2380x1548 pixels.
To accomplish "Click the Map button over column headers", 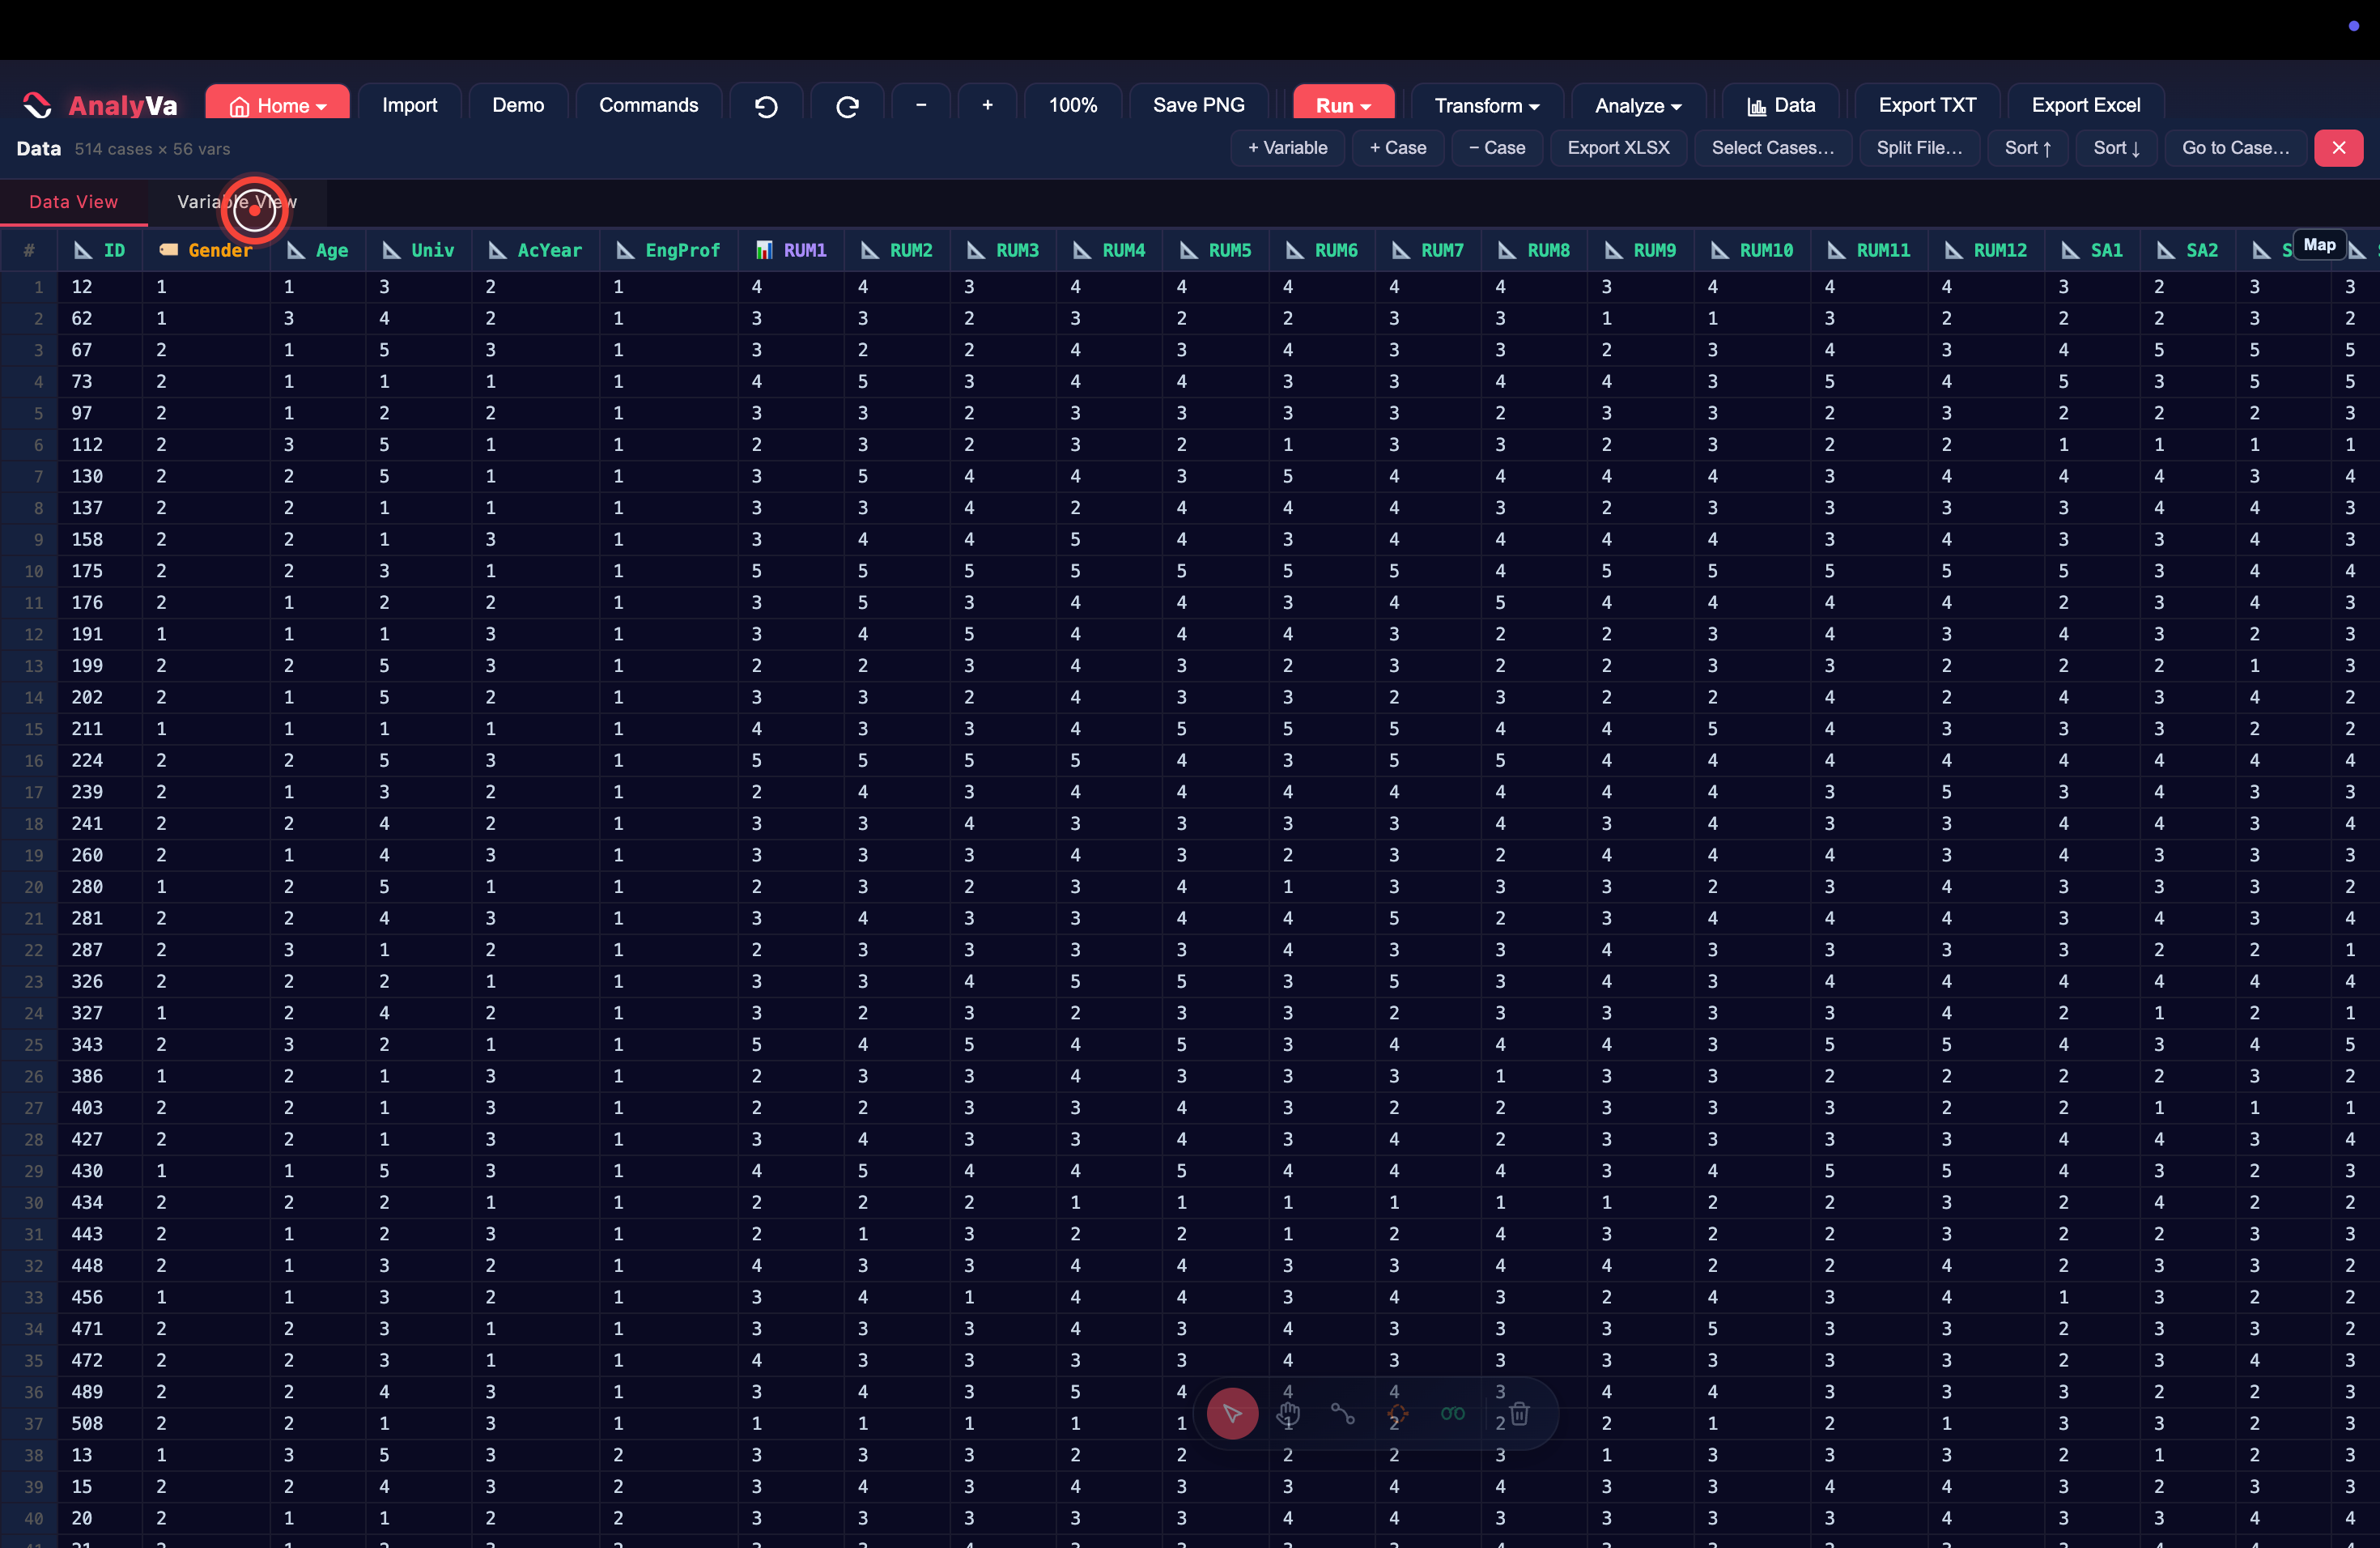I will click(2319, 245).
